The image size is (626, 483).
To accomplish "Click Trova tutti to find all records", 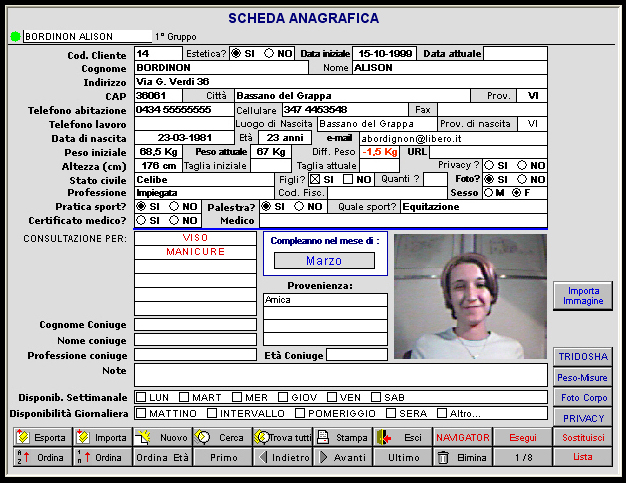I will 283,437.
